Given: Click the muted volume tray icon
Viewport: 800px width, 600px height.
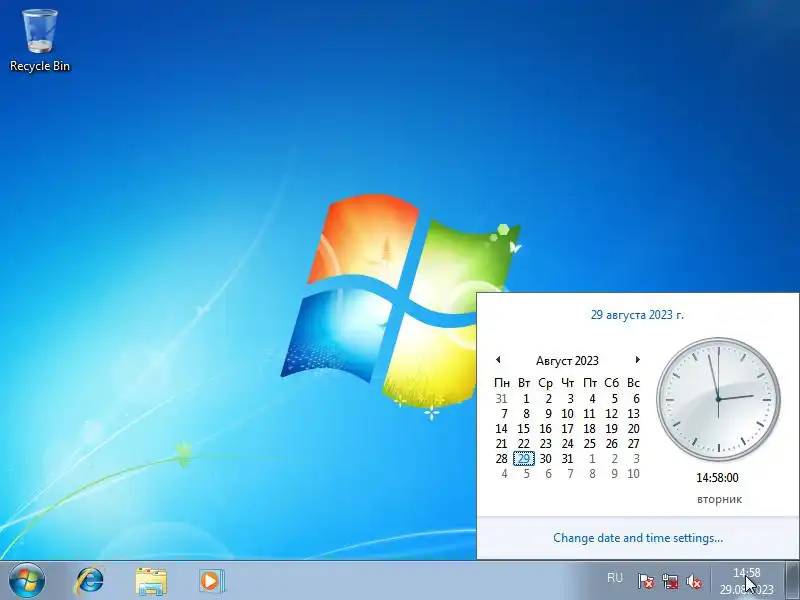Looking at the screenshot, I should click(694, 581).
